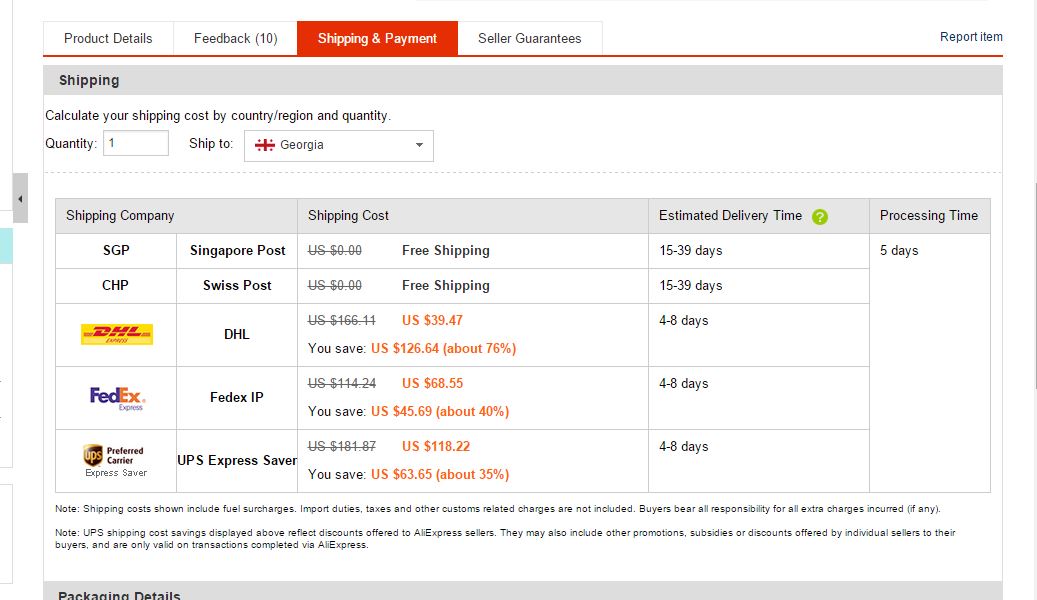Click the left sidebar collapse arrow
The image size is (1037, 600).
point(20,198)
